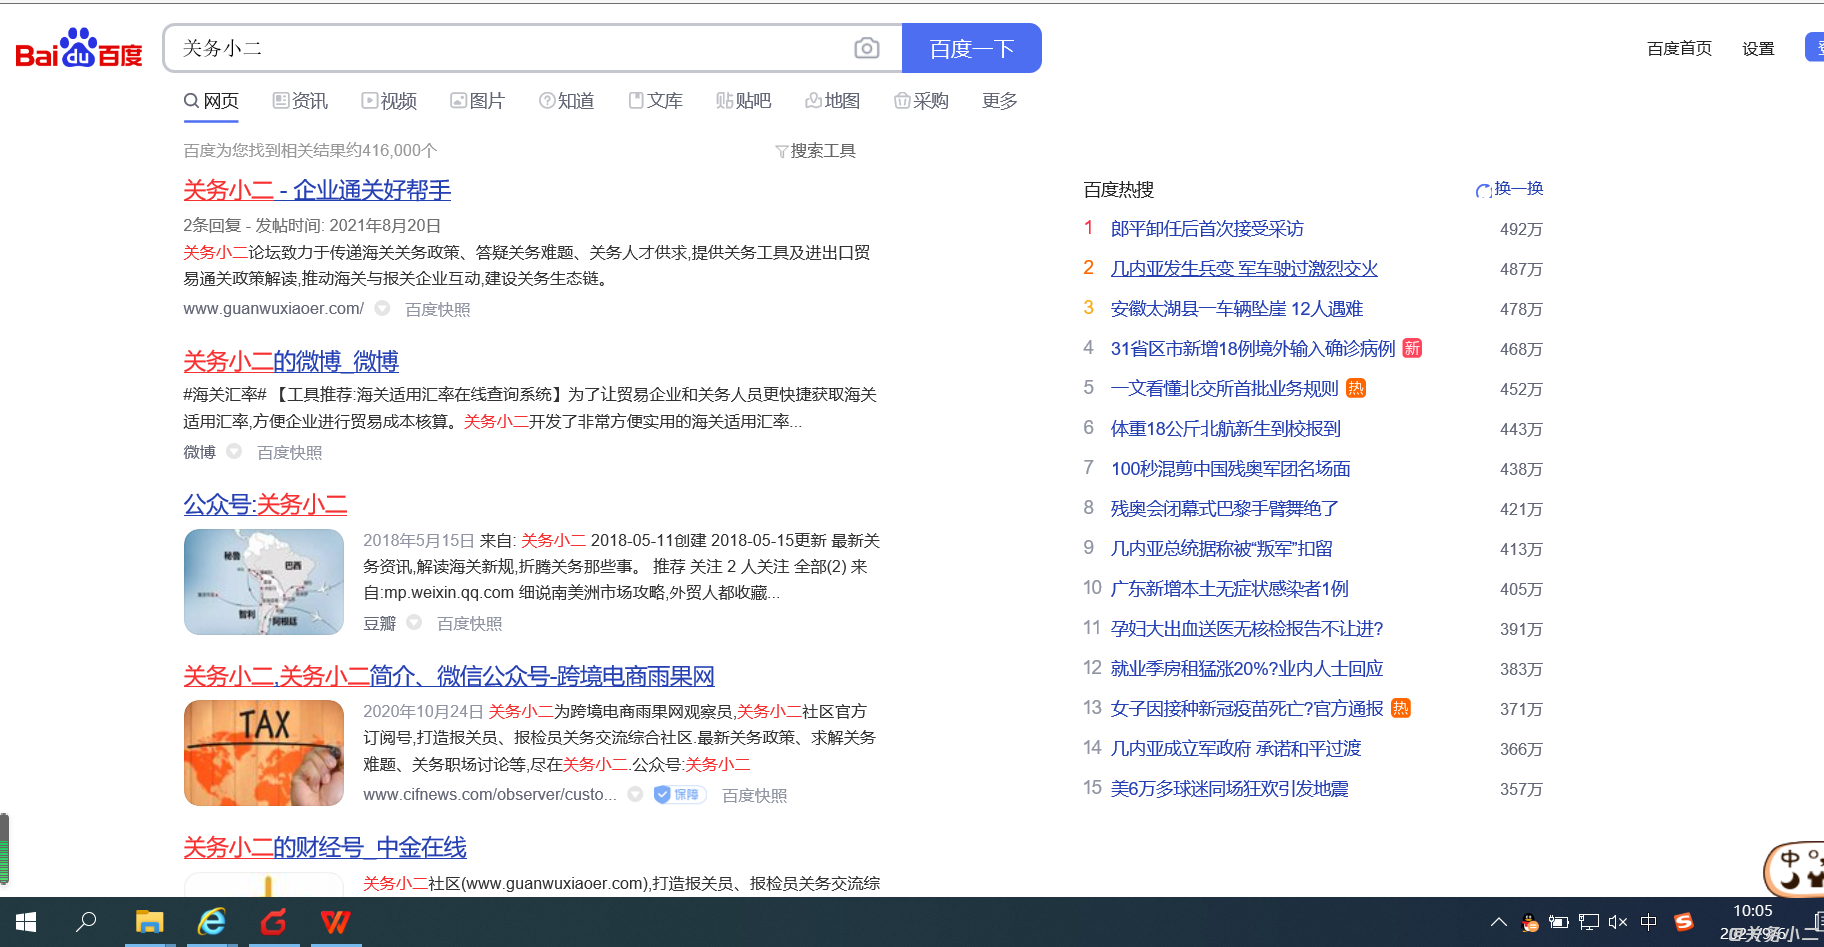The width and height of the screenshot is (1824, 947).
Task: Open hot search 一文看懂北交所首批业务规则
Action: (x=1225, y=389)
